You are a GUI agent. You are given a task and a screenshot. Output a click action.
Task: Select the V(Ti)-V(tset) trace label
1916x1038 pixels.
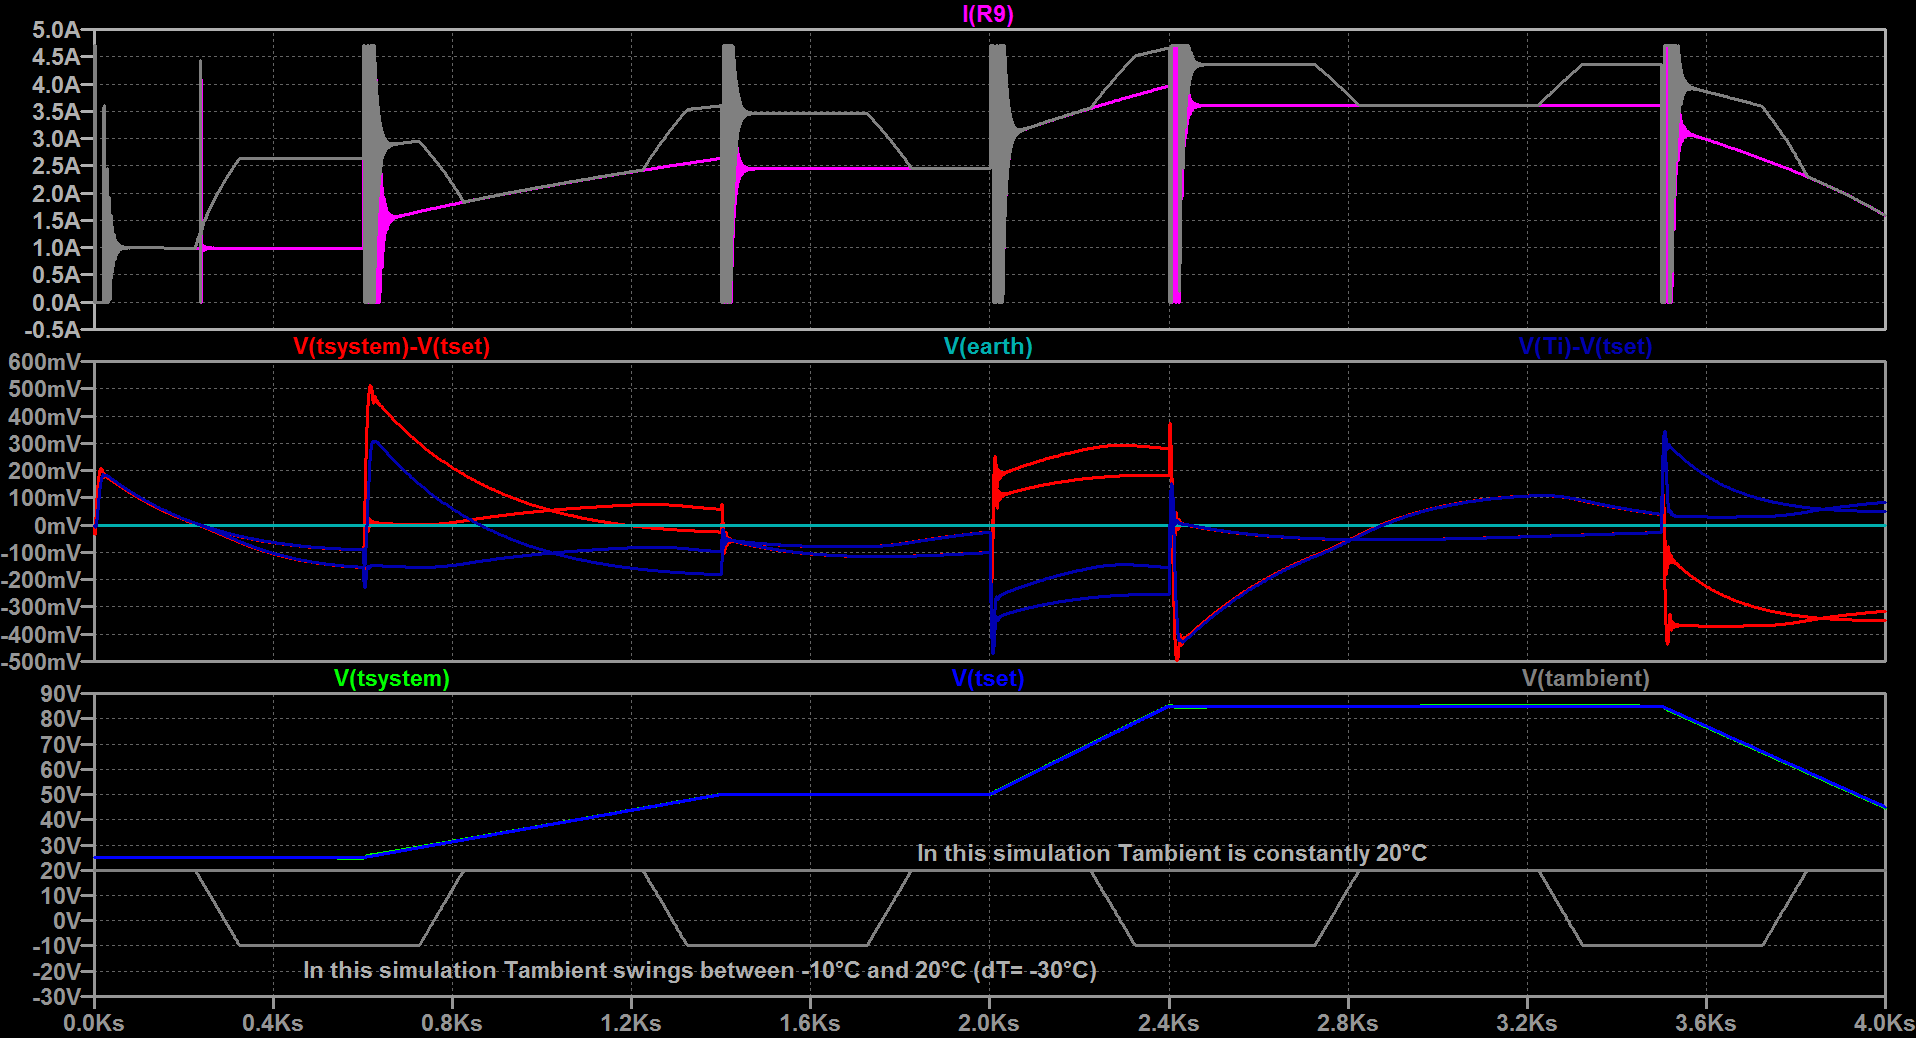tap(1585, 346)
